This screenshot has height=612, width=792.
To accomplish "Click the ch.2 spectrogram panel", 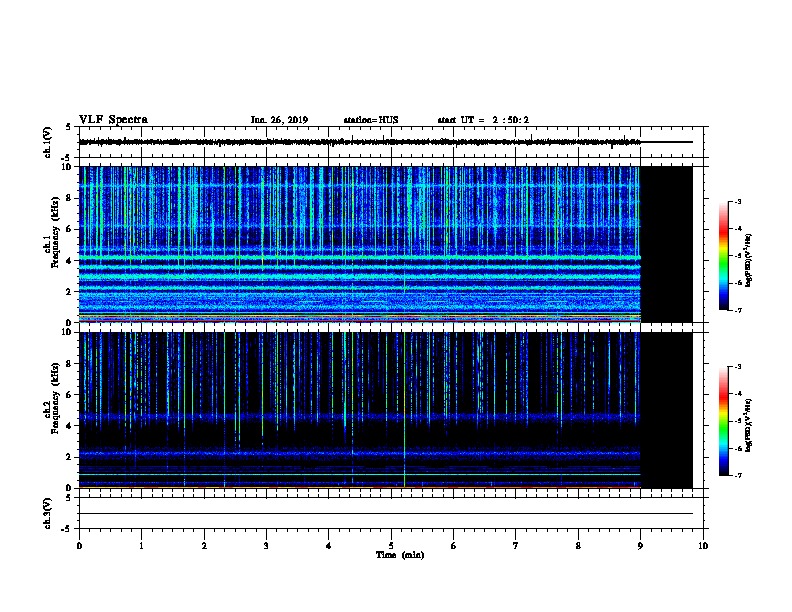I will pos(385,410).
